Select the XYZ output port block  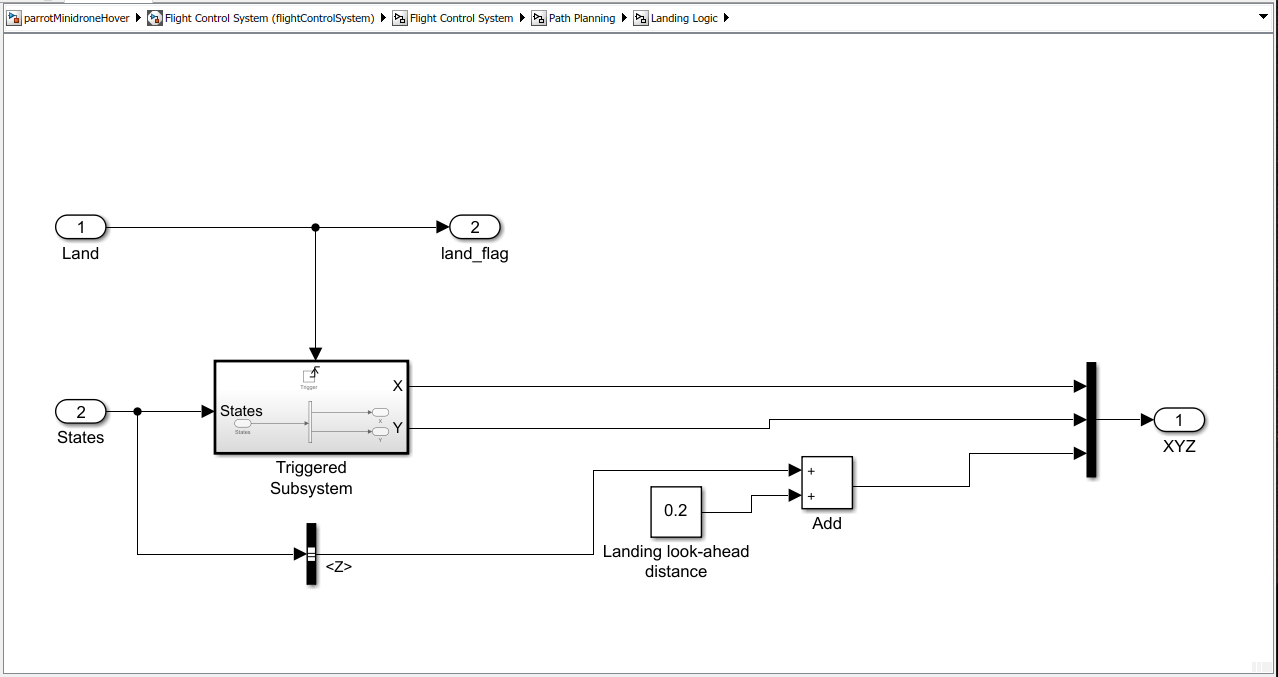click(x=1179, y=420)
